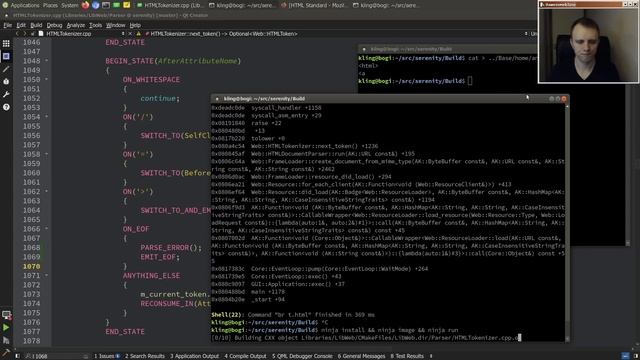Viewport: 640px width, 360px height.
Task: Maximize the front terminal window
Action: point(558,99)
